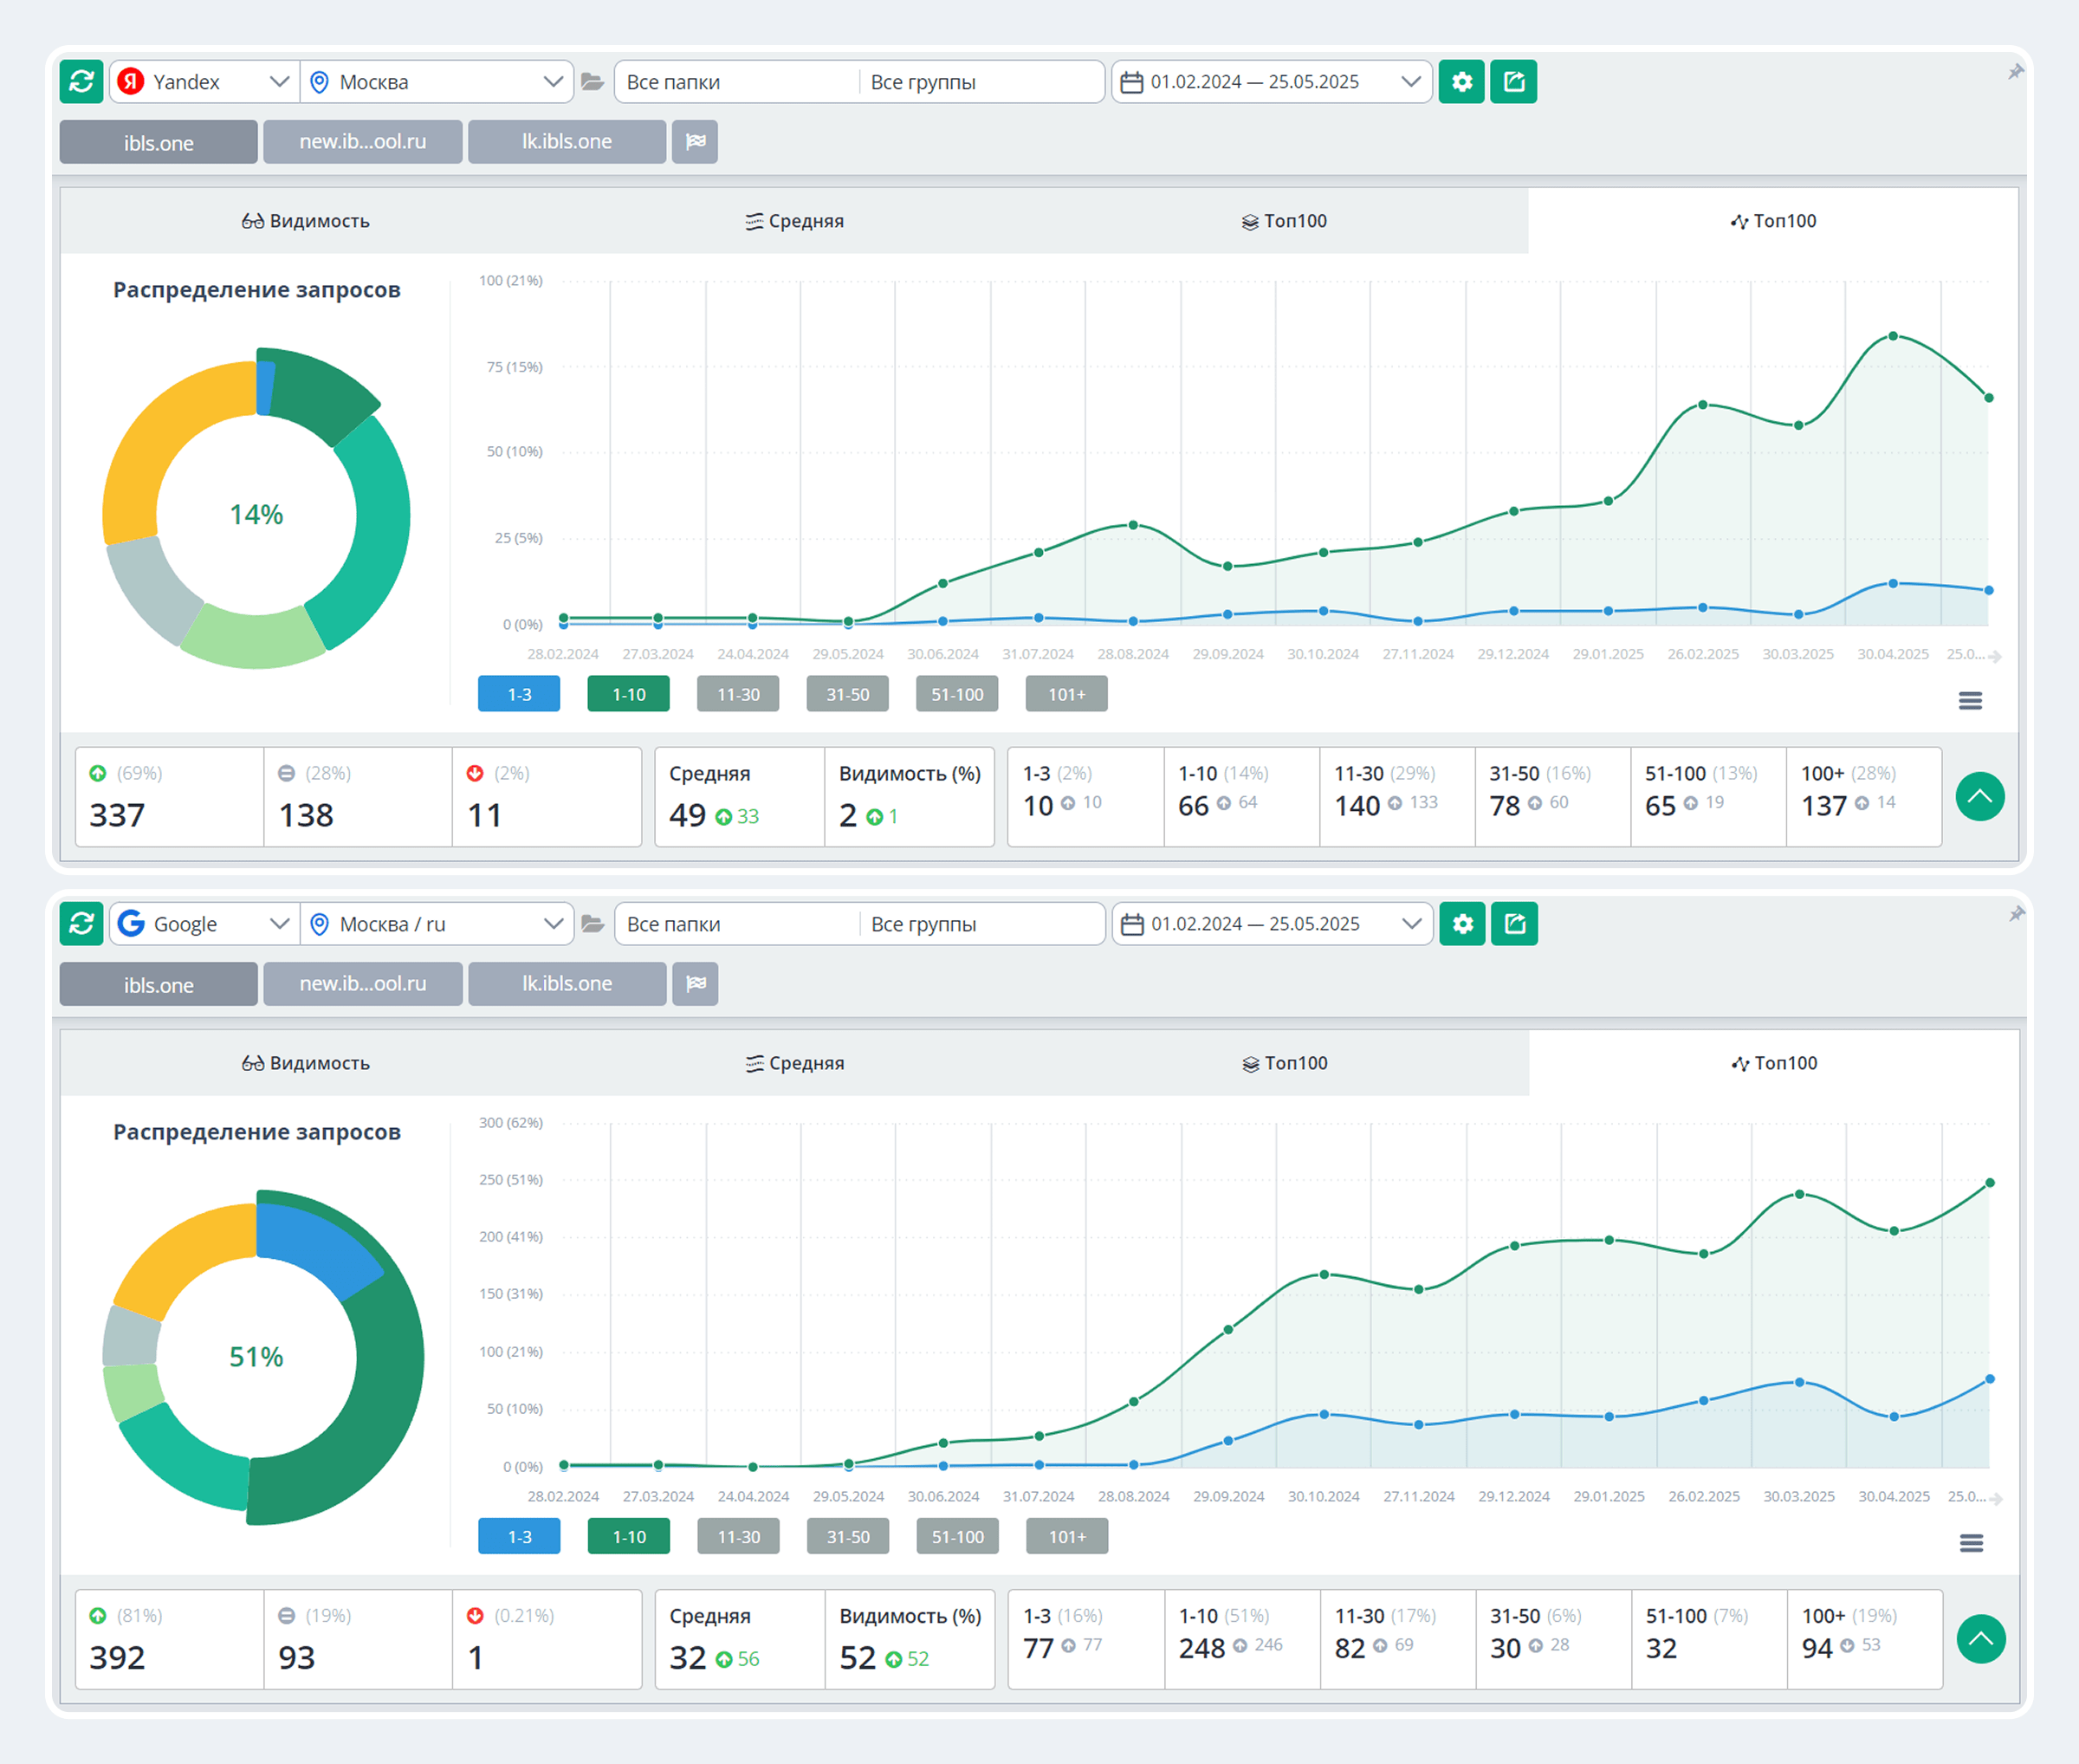Switch to the Видимость tab in the Yandex panel
2079x1764 pixels.
pyautogui.click(x=305, y=221)
